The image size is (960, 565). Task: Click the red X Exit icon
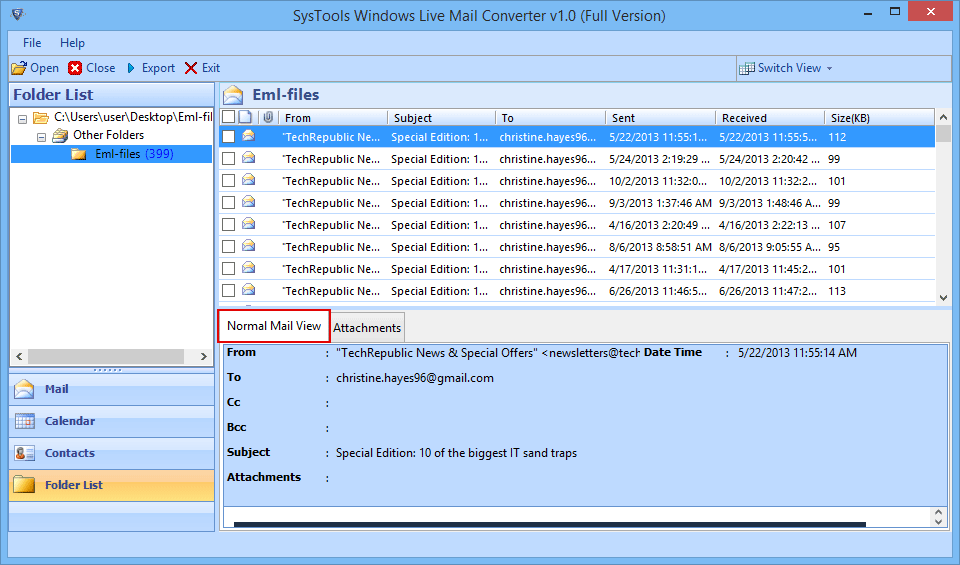click(191, 68)
